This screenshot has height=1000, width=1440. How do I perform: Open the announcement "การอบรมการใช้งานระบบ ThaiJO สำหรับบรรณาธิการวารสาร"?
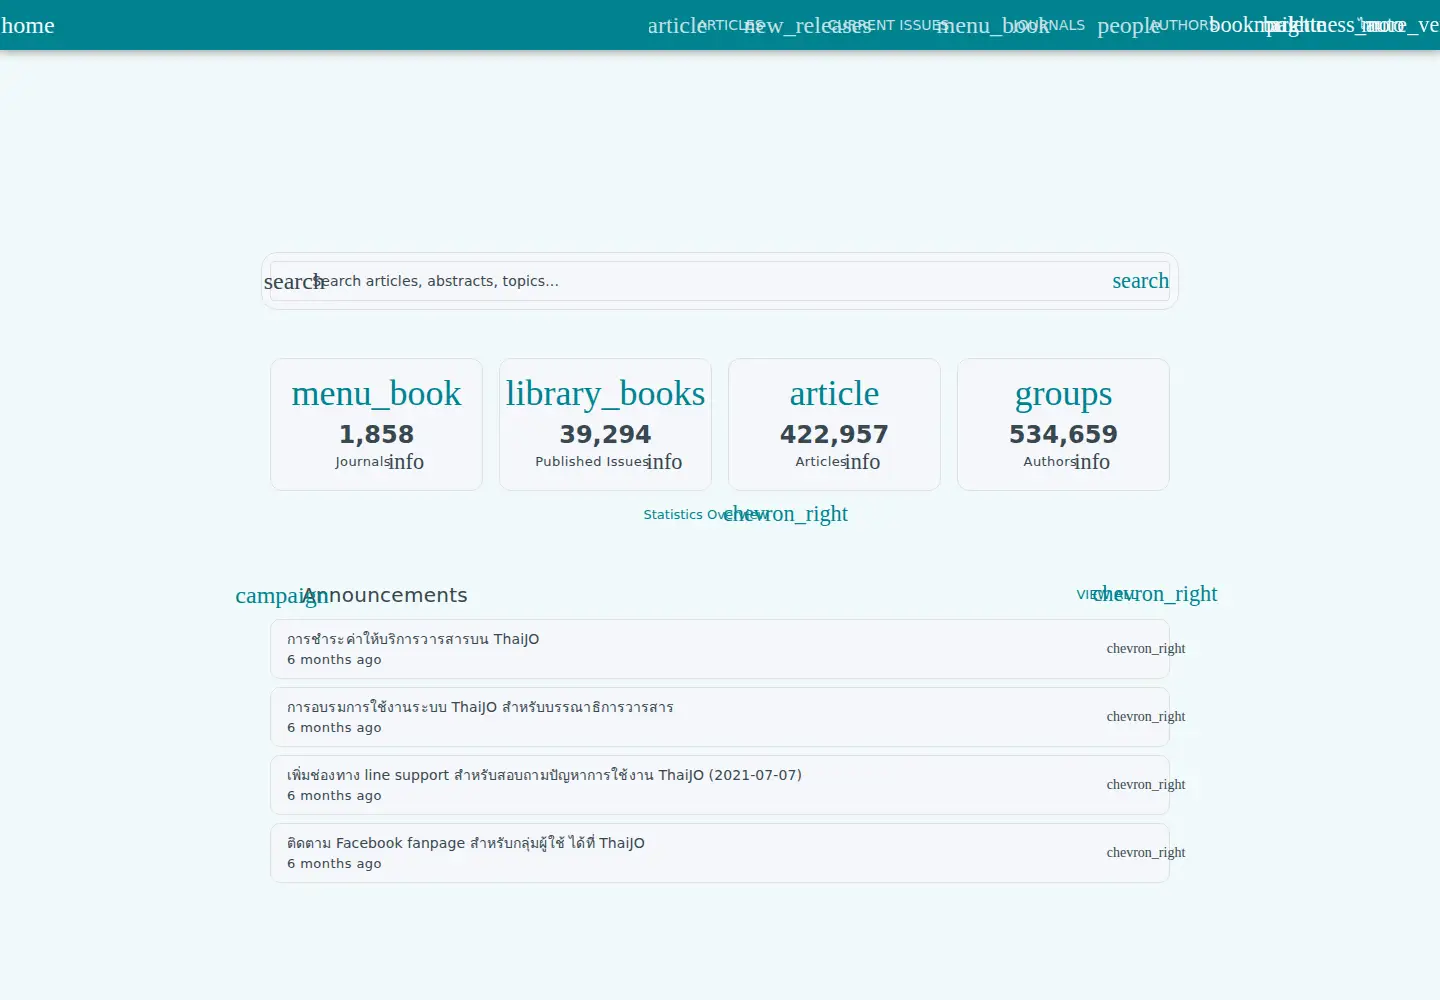pyautogui.click(x=720, y=717)
